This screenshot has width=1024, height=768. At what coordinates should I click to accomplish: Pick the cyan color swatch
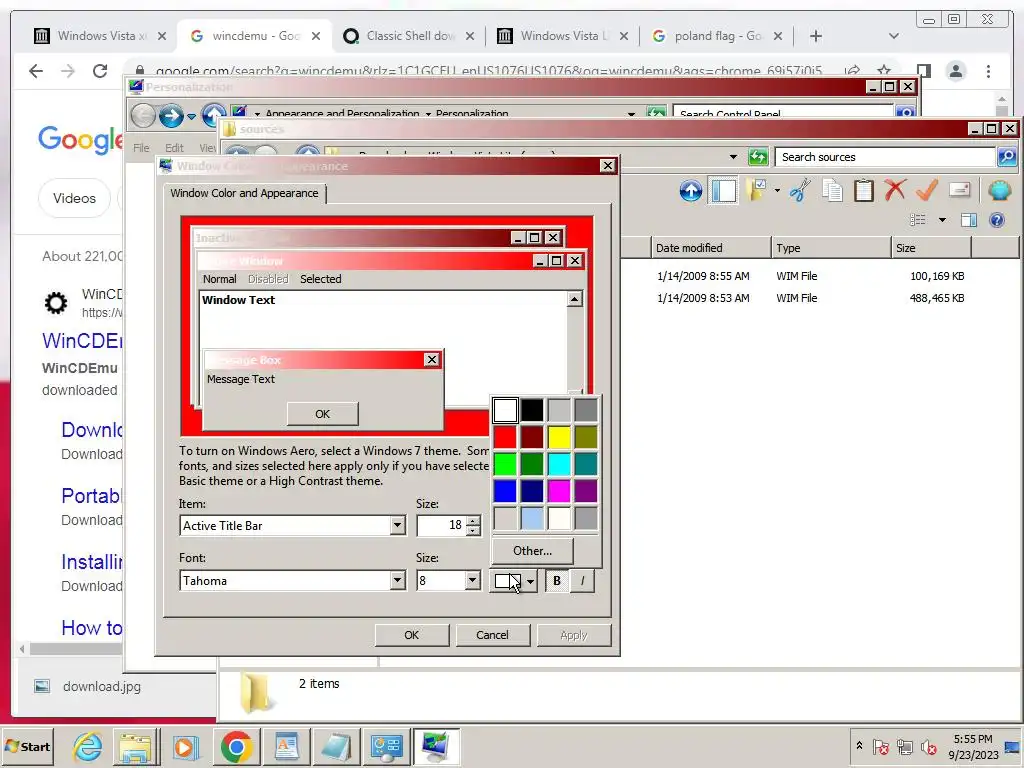coord(559,464)
